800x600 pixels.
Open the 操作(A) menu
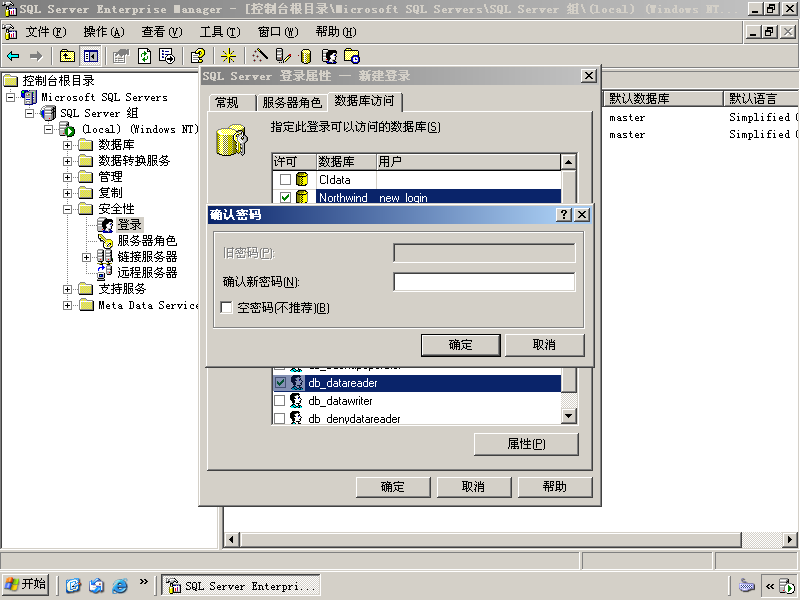coord(104,32)
